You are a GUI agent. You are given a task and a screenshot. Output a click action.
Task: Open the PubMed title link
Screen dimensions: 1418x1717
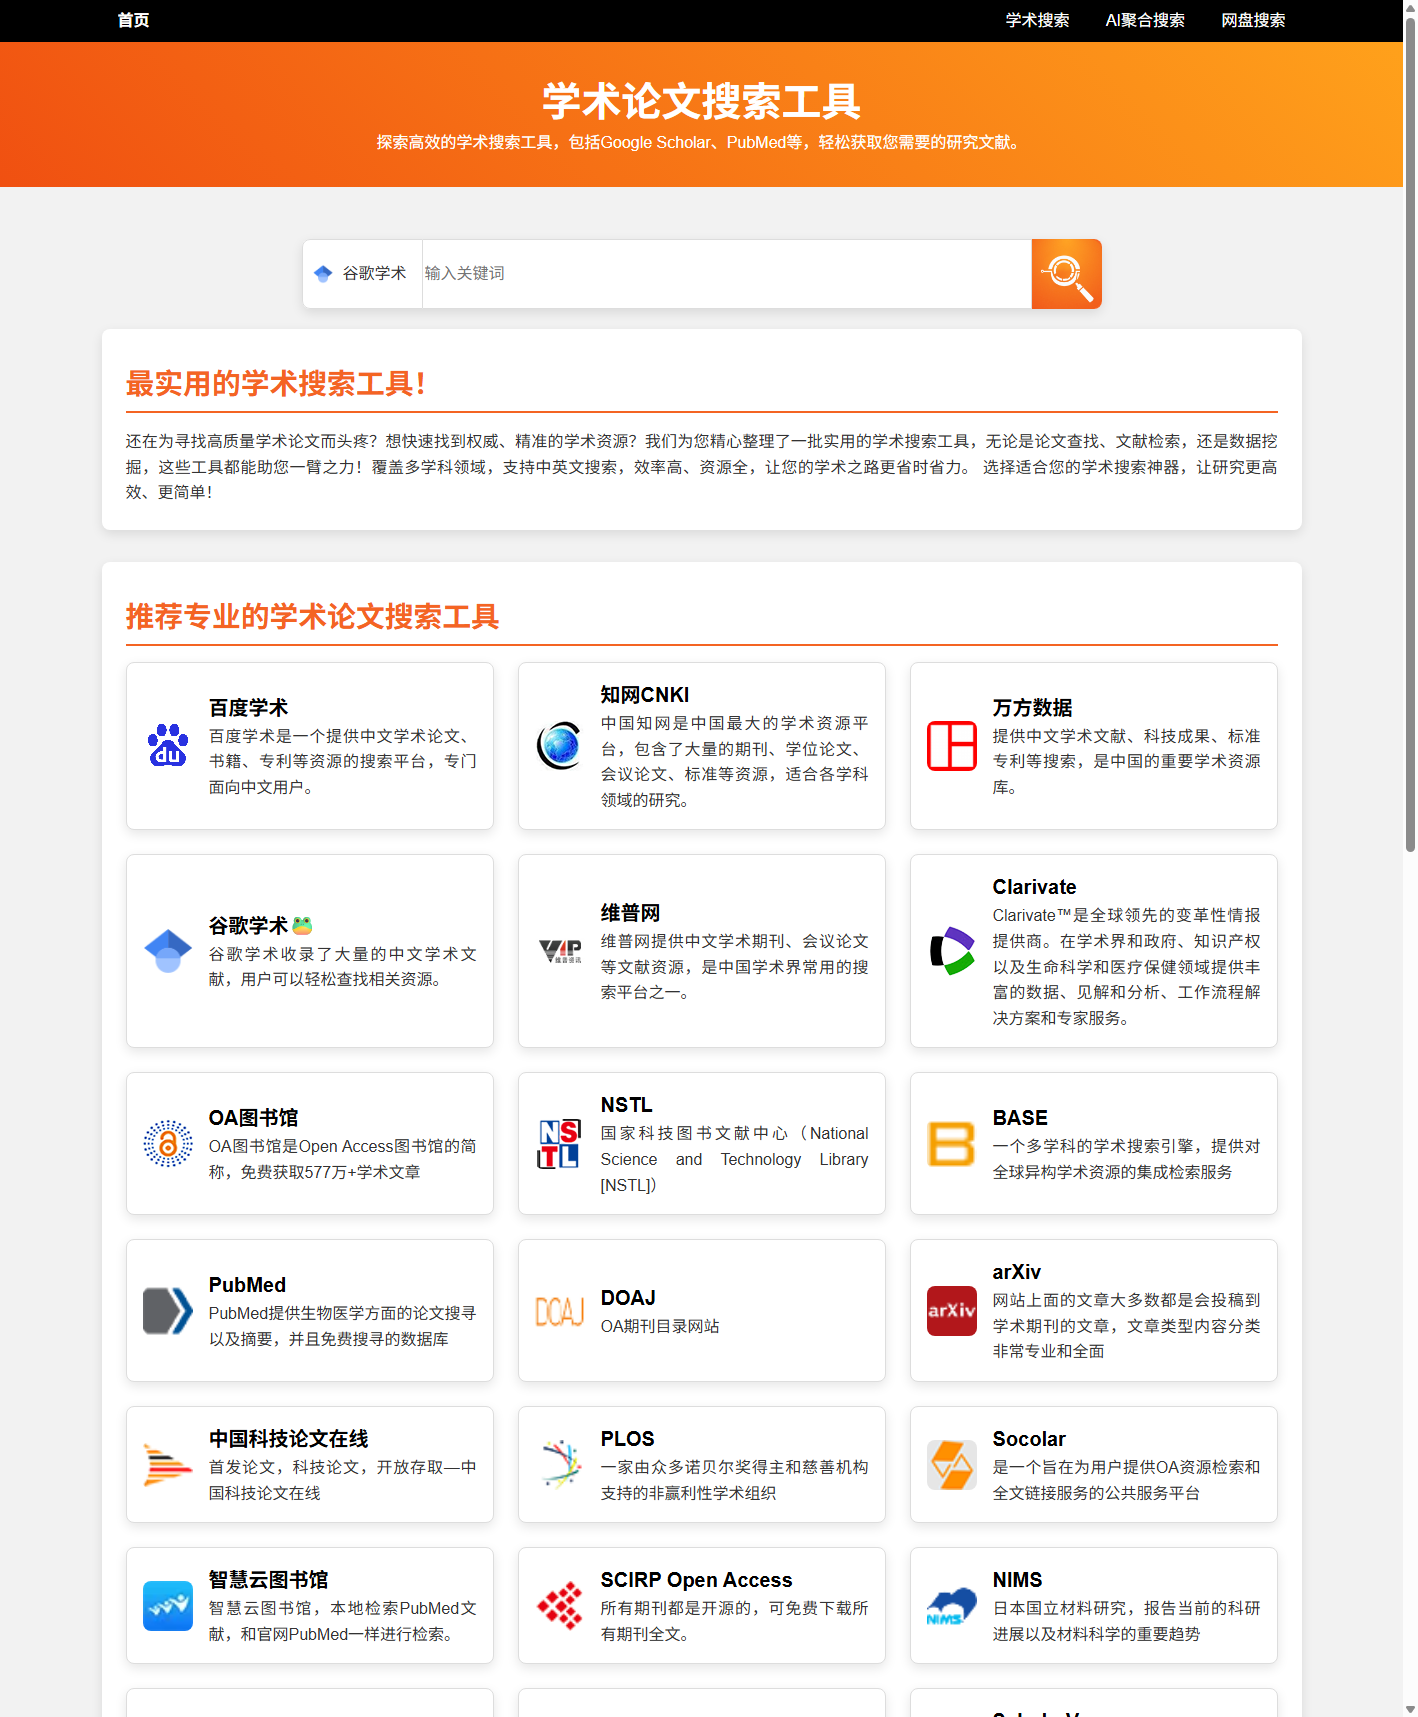(x=247, y=1285)
